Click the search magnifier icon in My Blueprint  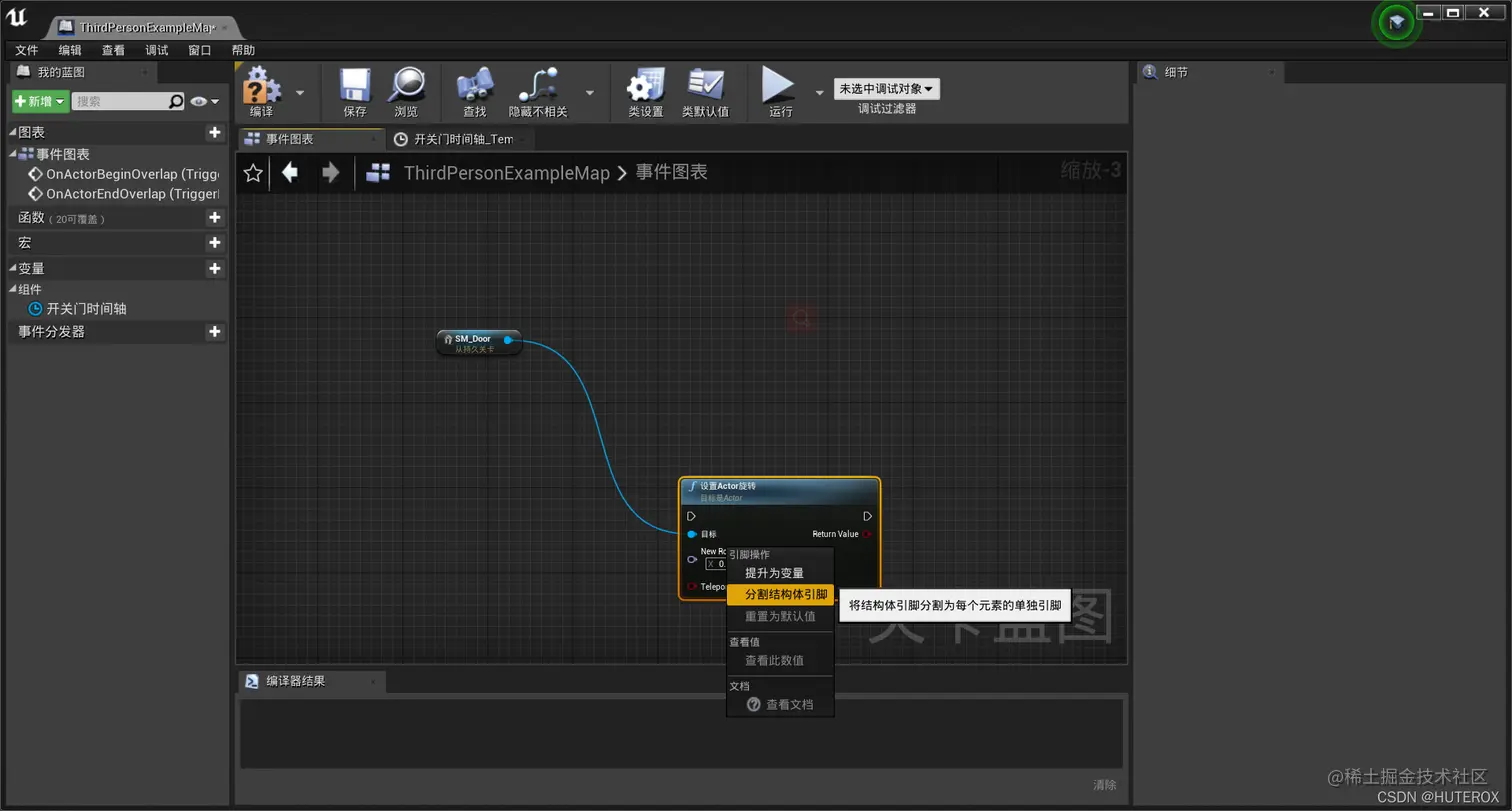point(176,101)
